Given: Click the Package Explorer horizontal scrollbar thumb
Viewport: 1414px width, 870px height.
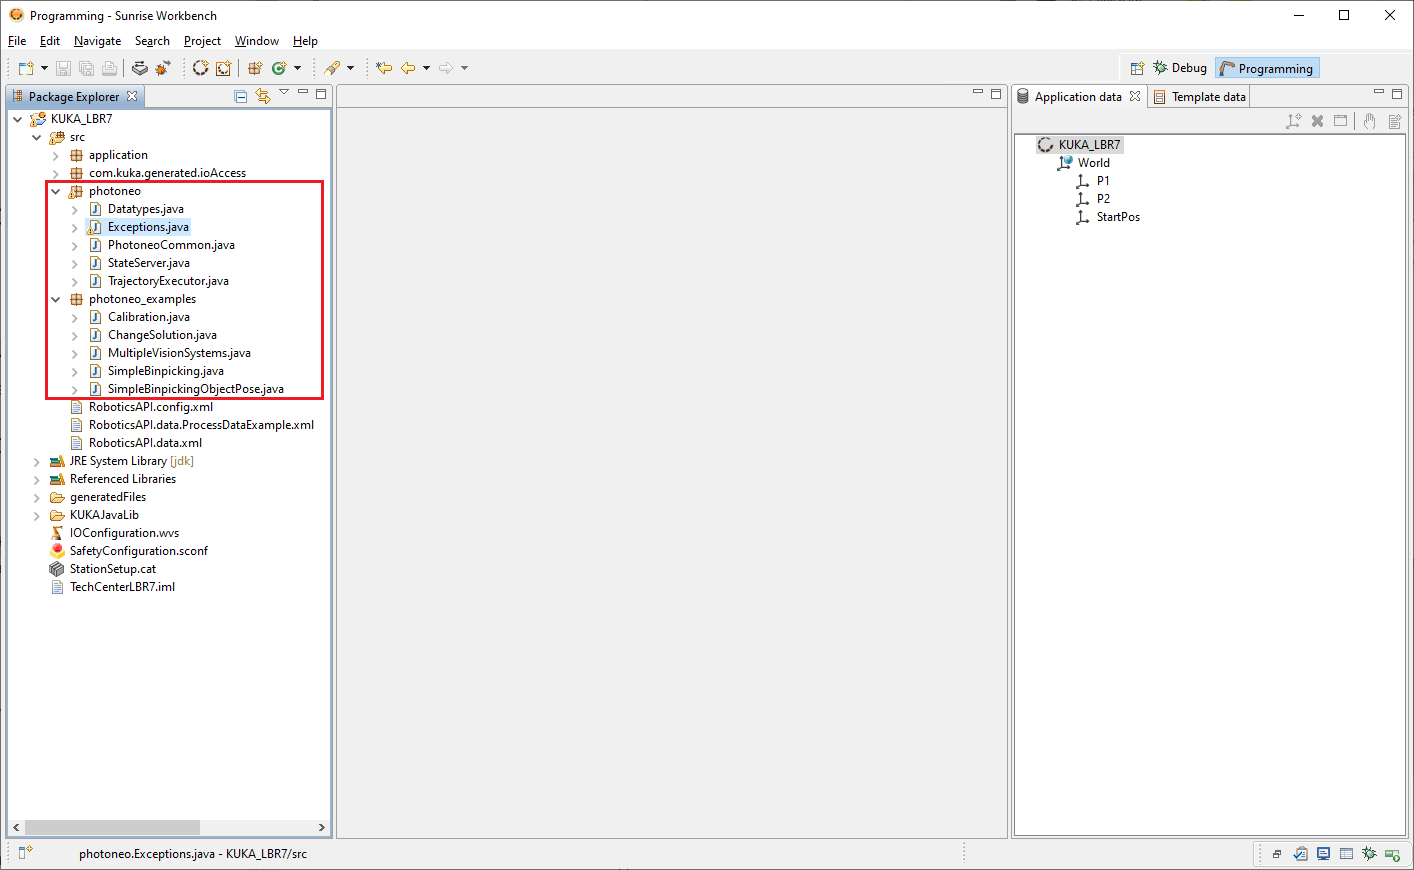Looking at the screenshot, I should coord(112,827).
